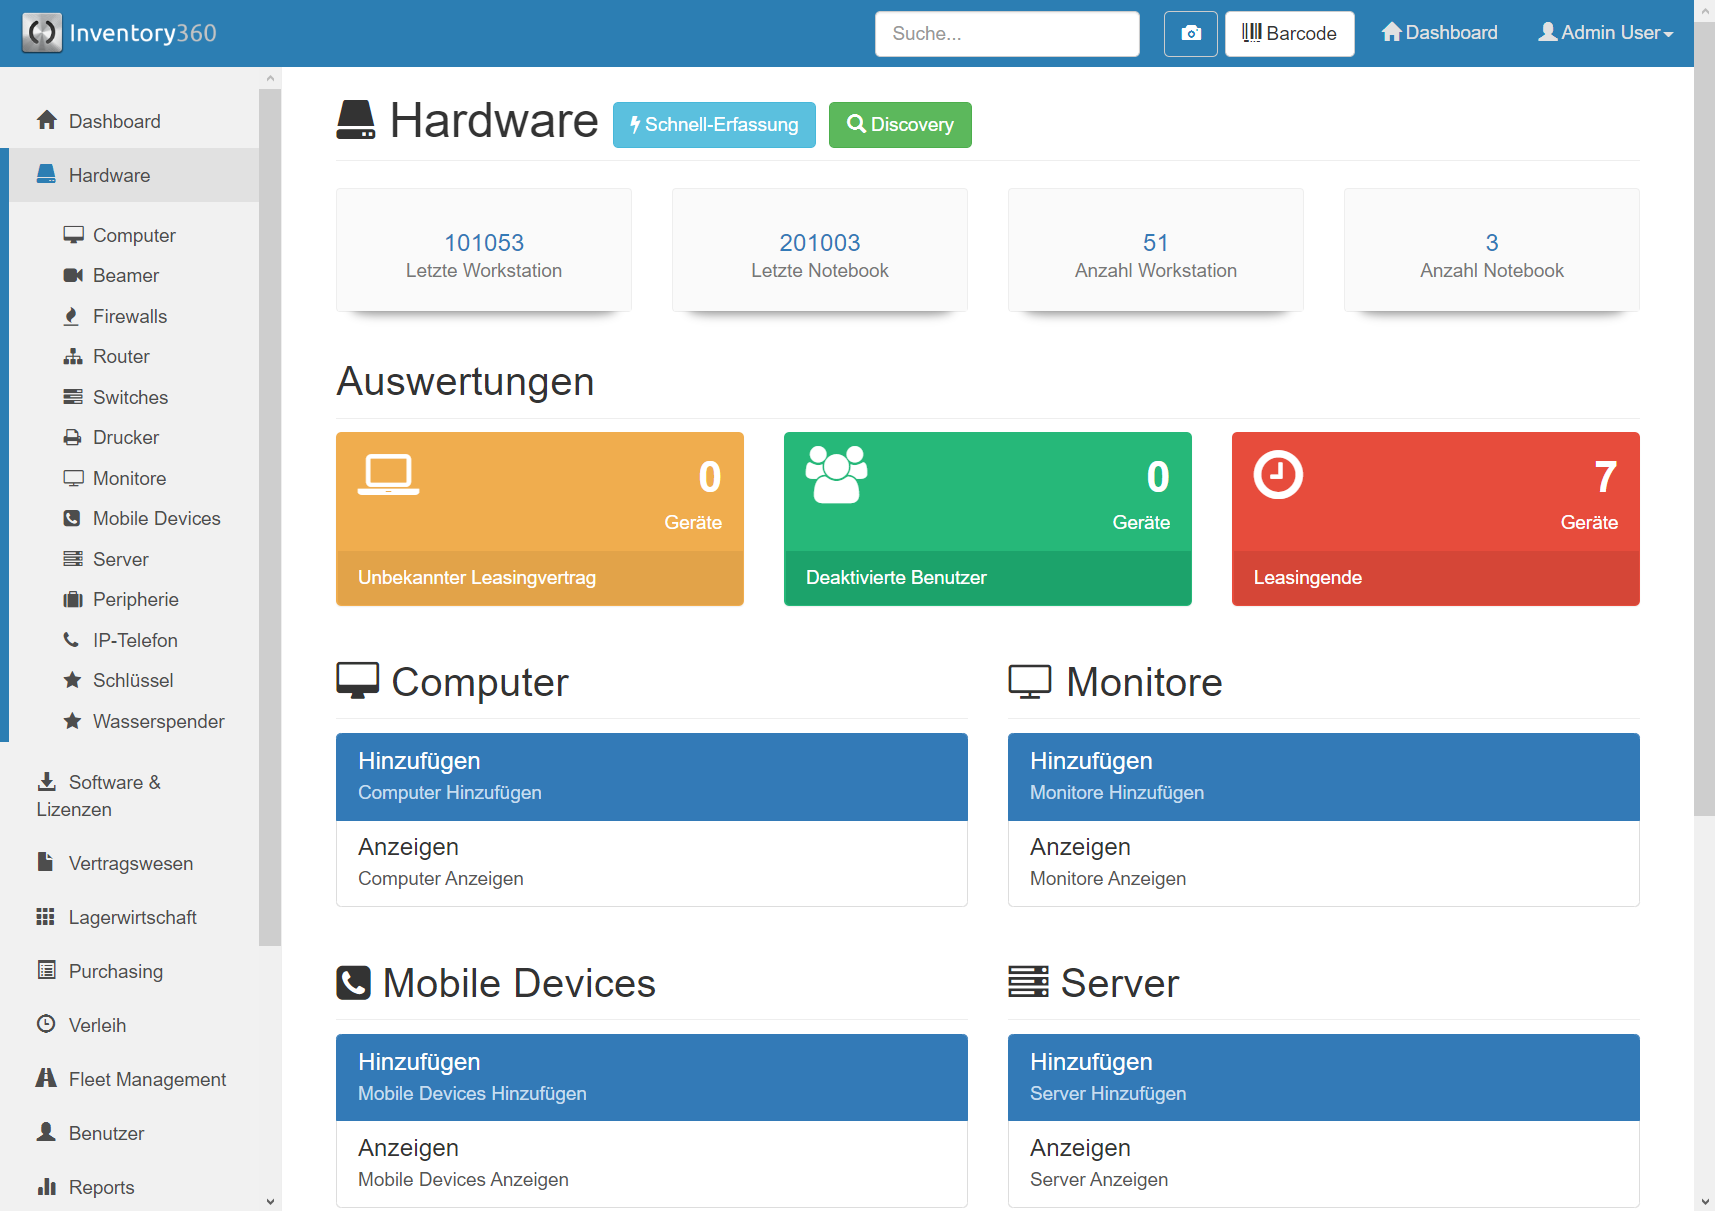Screen dimensions: 1716x1212
Task: Expand the Admin User dropdown
Action: tap(1604, 32)
